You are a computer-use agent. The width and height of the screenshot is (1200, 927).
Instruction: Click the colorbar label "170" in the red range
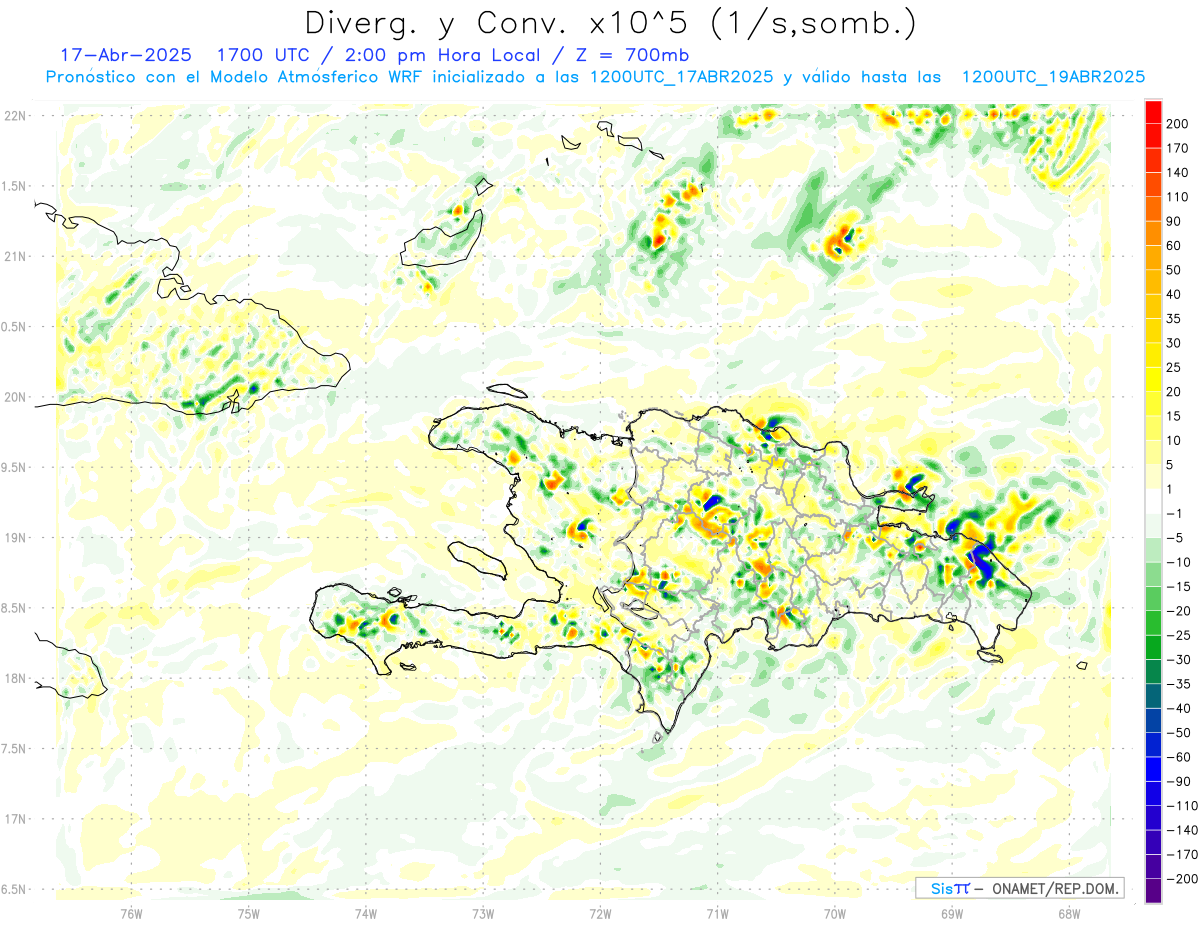click(x=1178, y=147)
